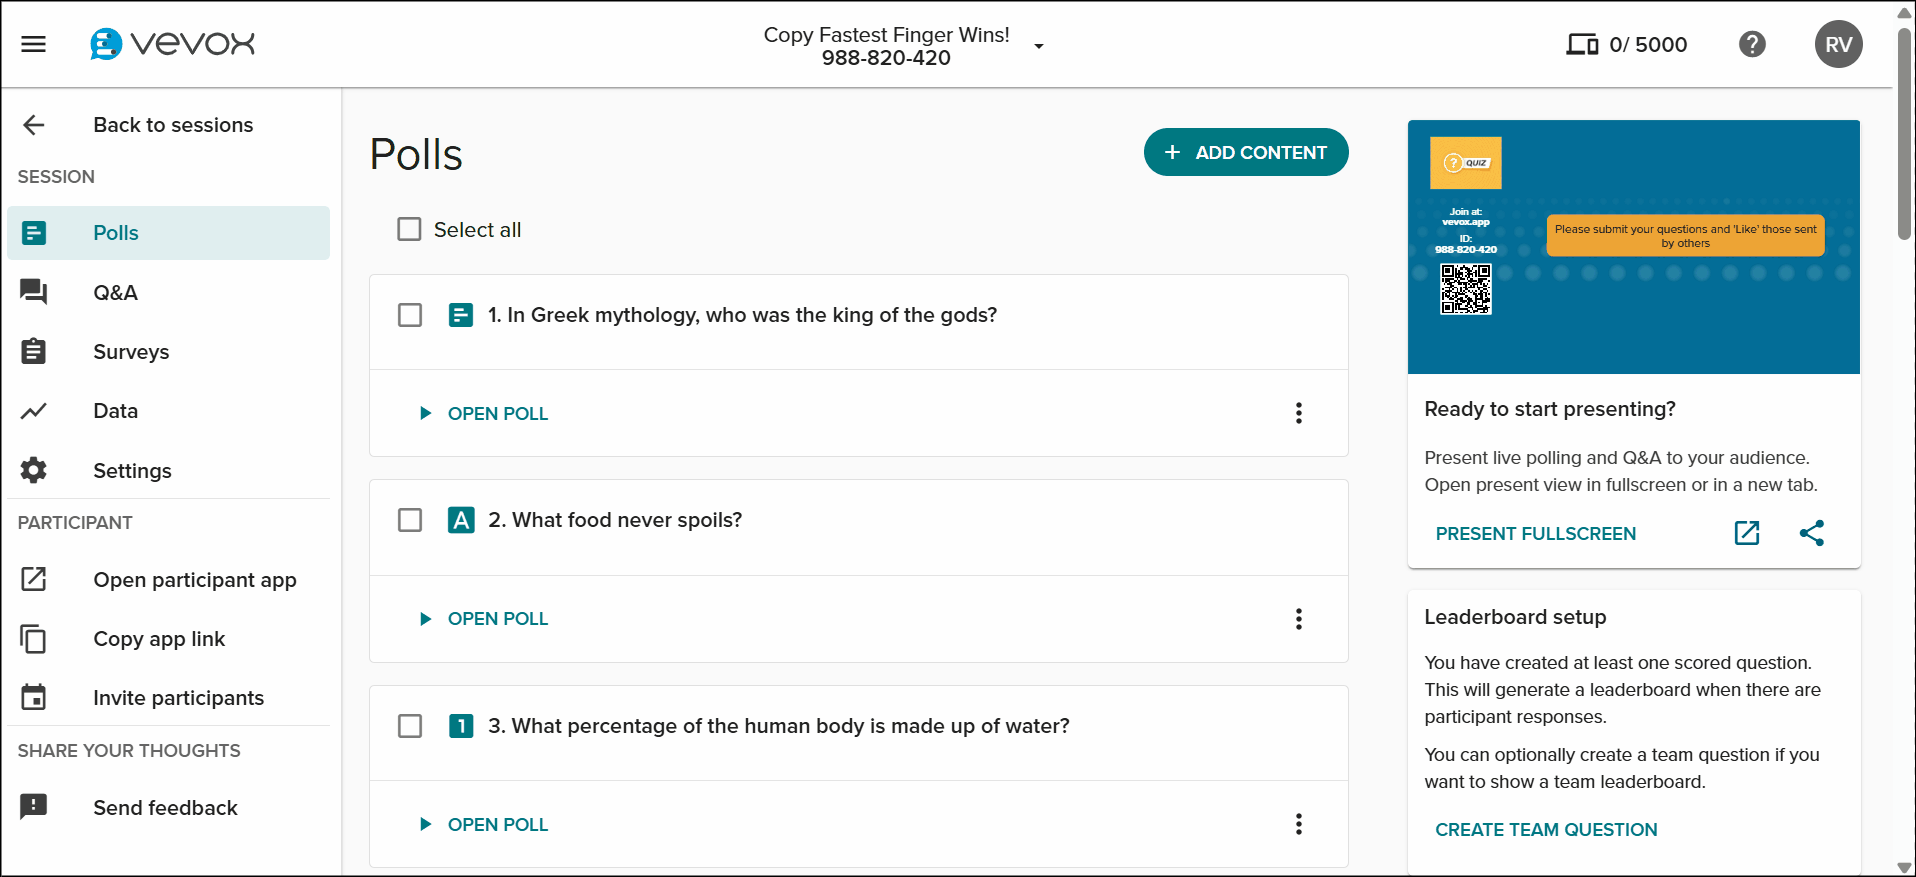Check the Select all checkbox
Image resolution: width=1916 pixels, height=877 pixels.
click(409, 230)
